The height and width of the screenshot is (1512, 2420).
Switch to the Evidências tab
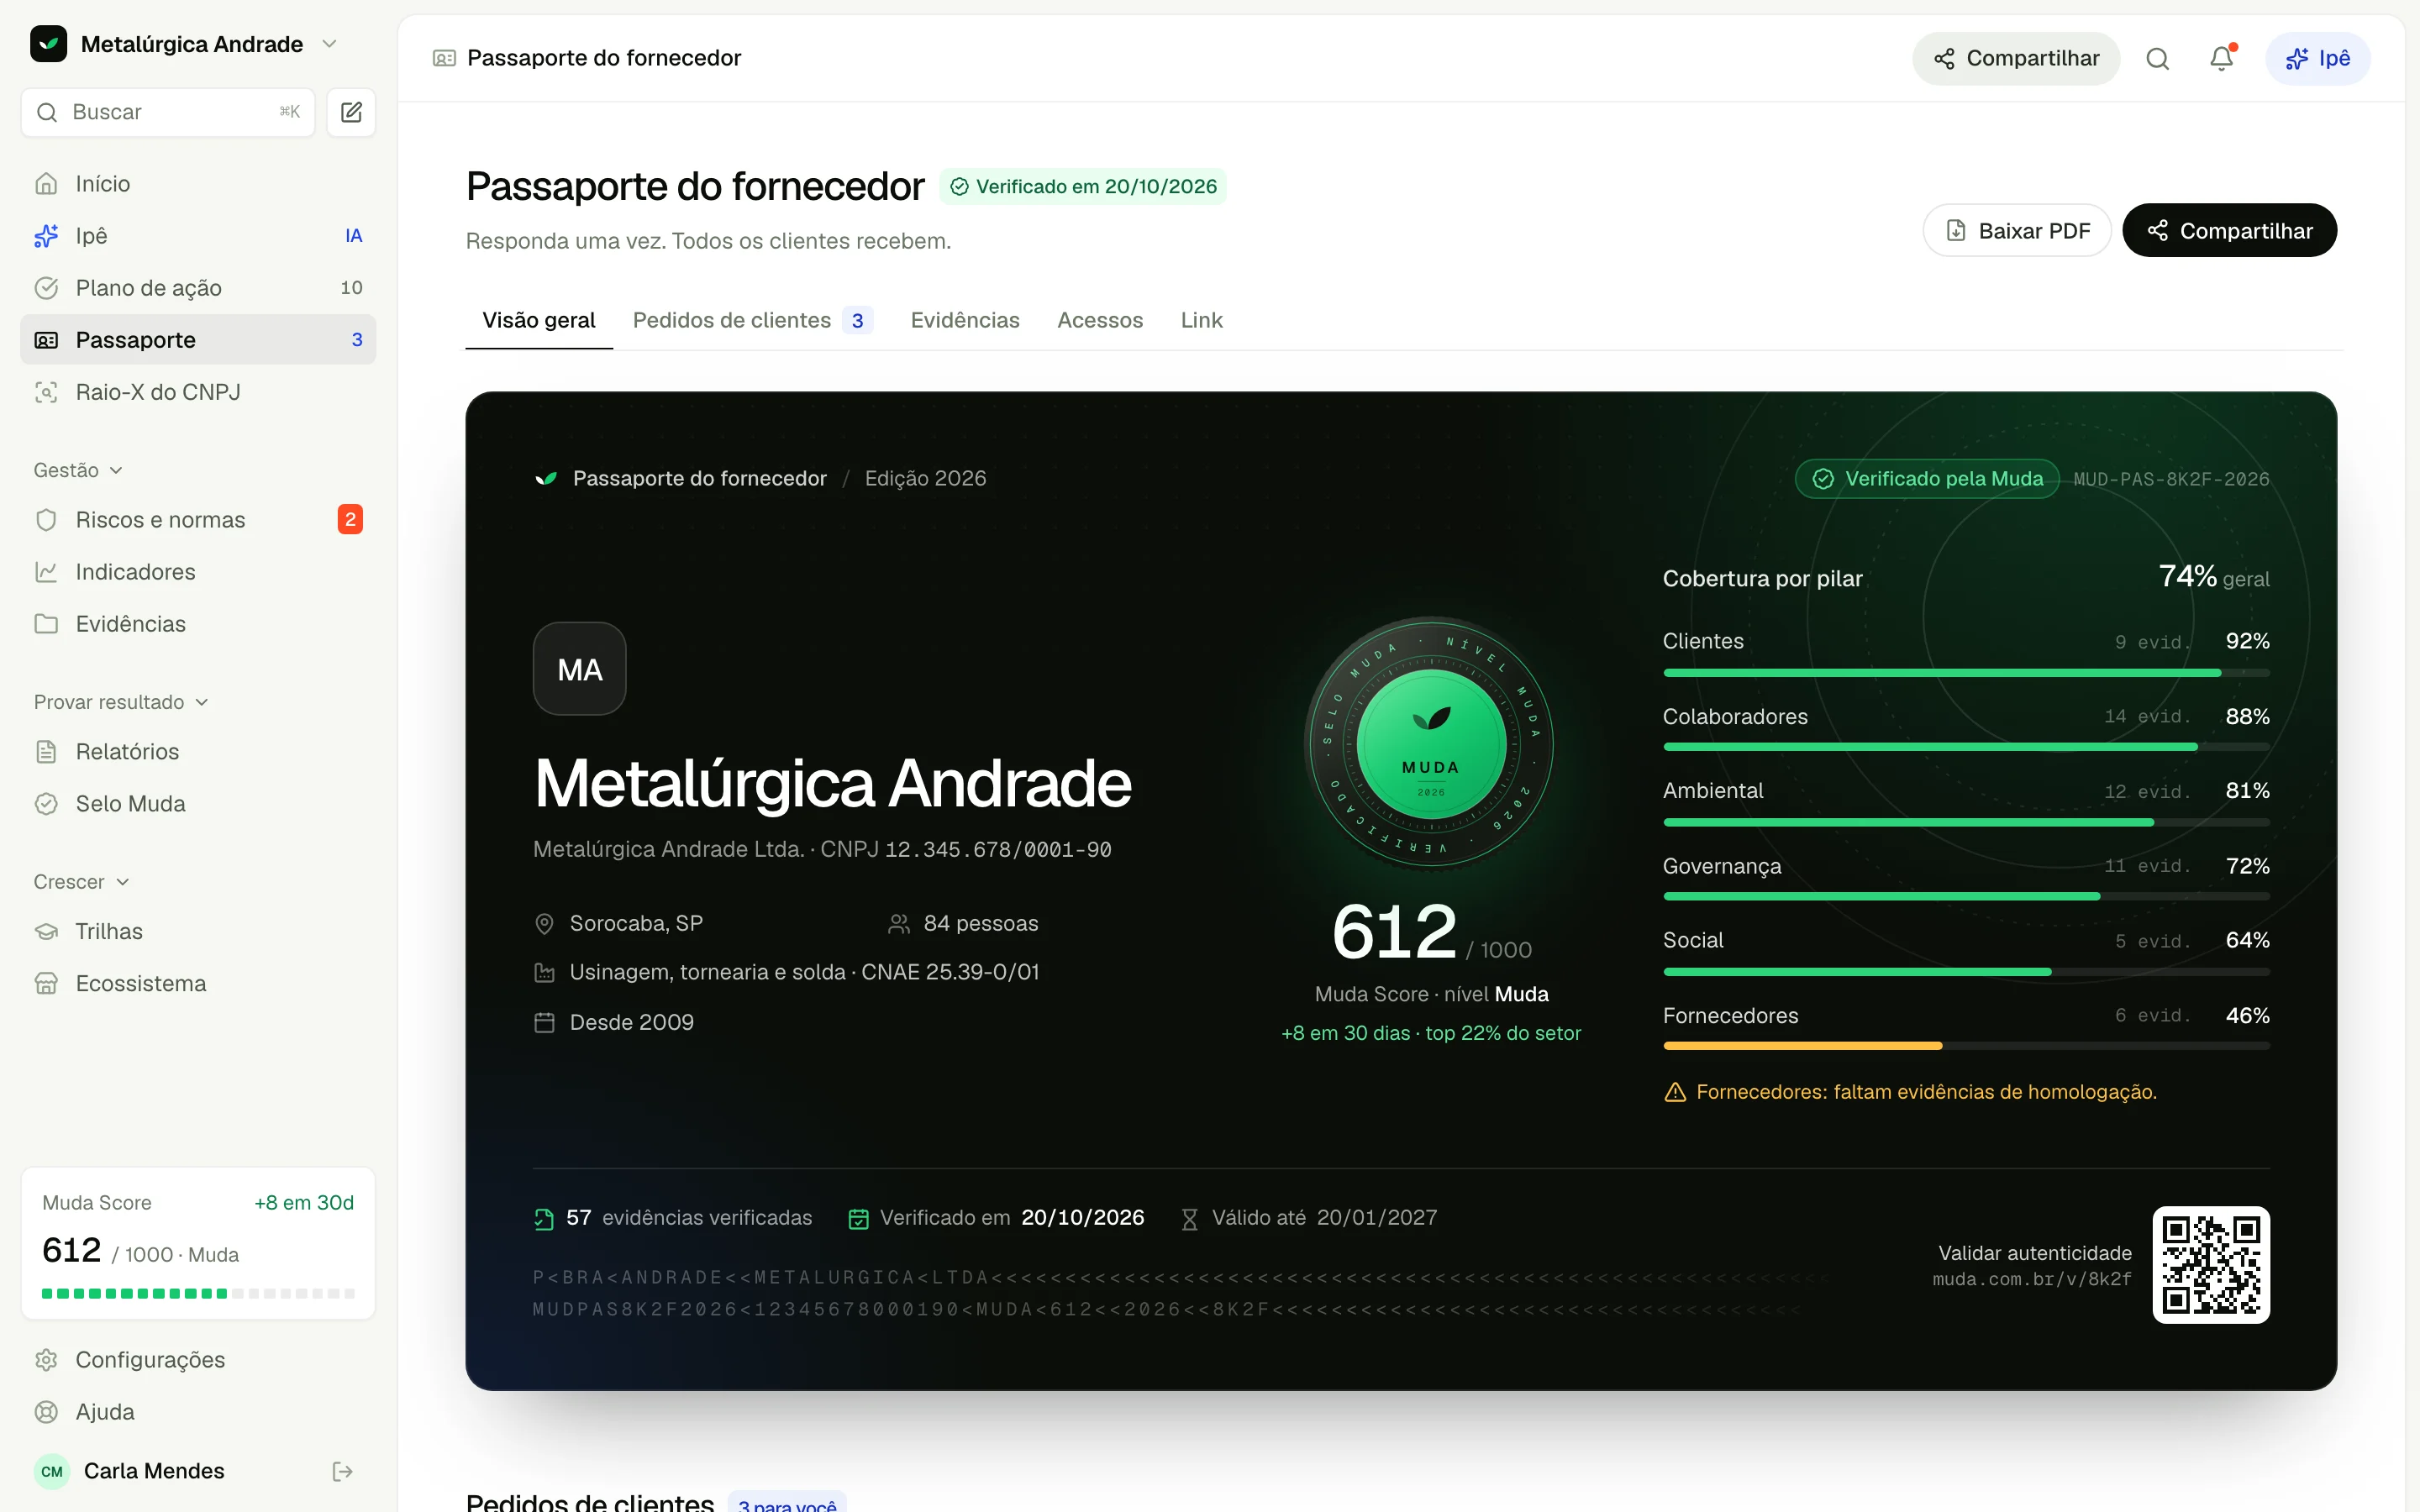[965, 320]
